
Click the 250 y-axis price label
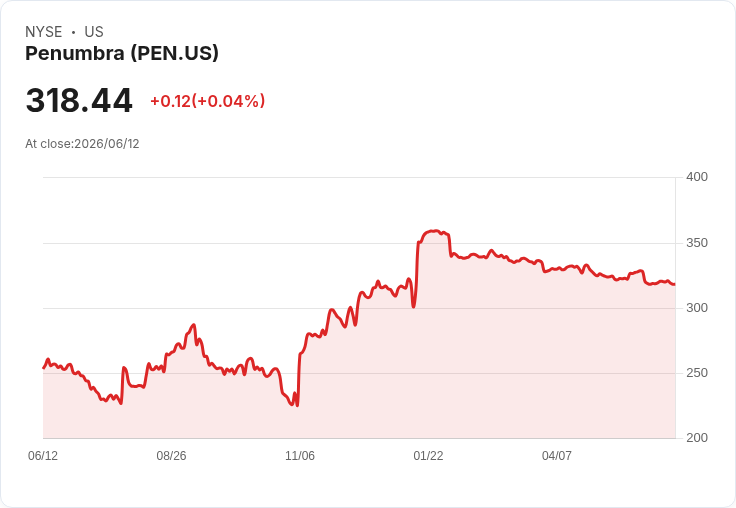click(697, 373)
